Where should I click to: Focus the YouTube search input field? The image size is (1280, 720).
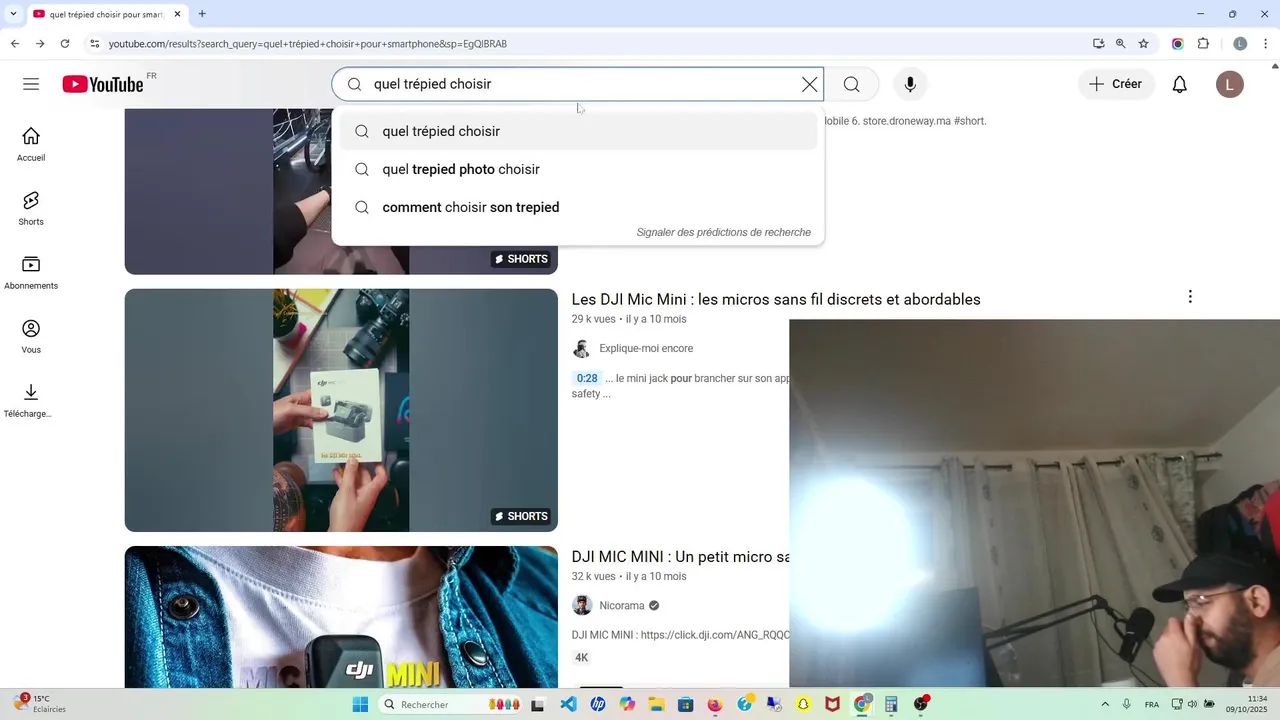pyautogui.click(x=580, y=84)
